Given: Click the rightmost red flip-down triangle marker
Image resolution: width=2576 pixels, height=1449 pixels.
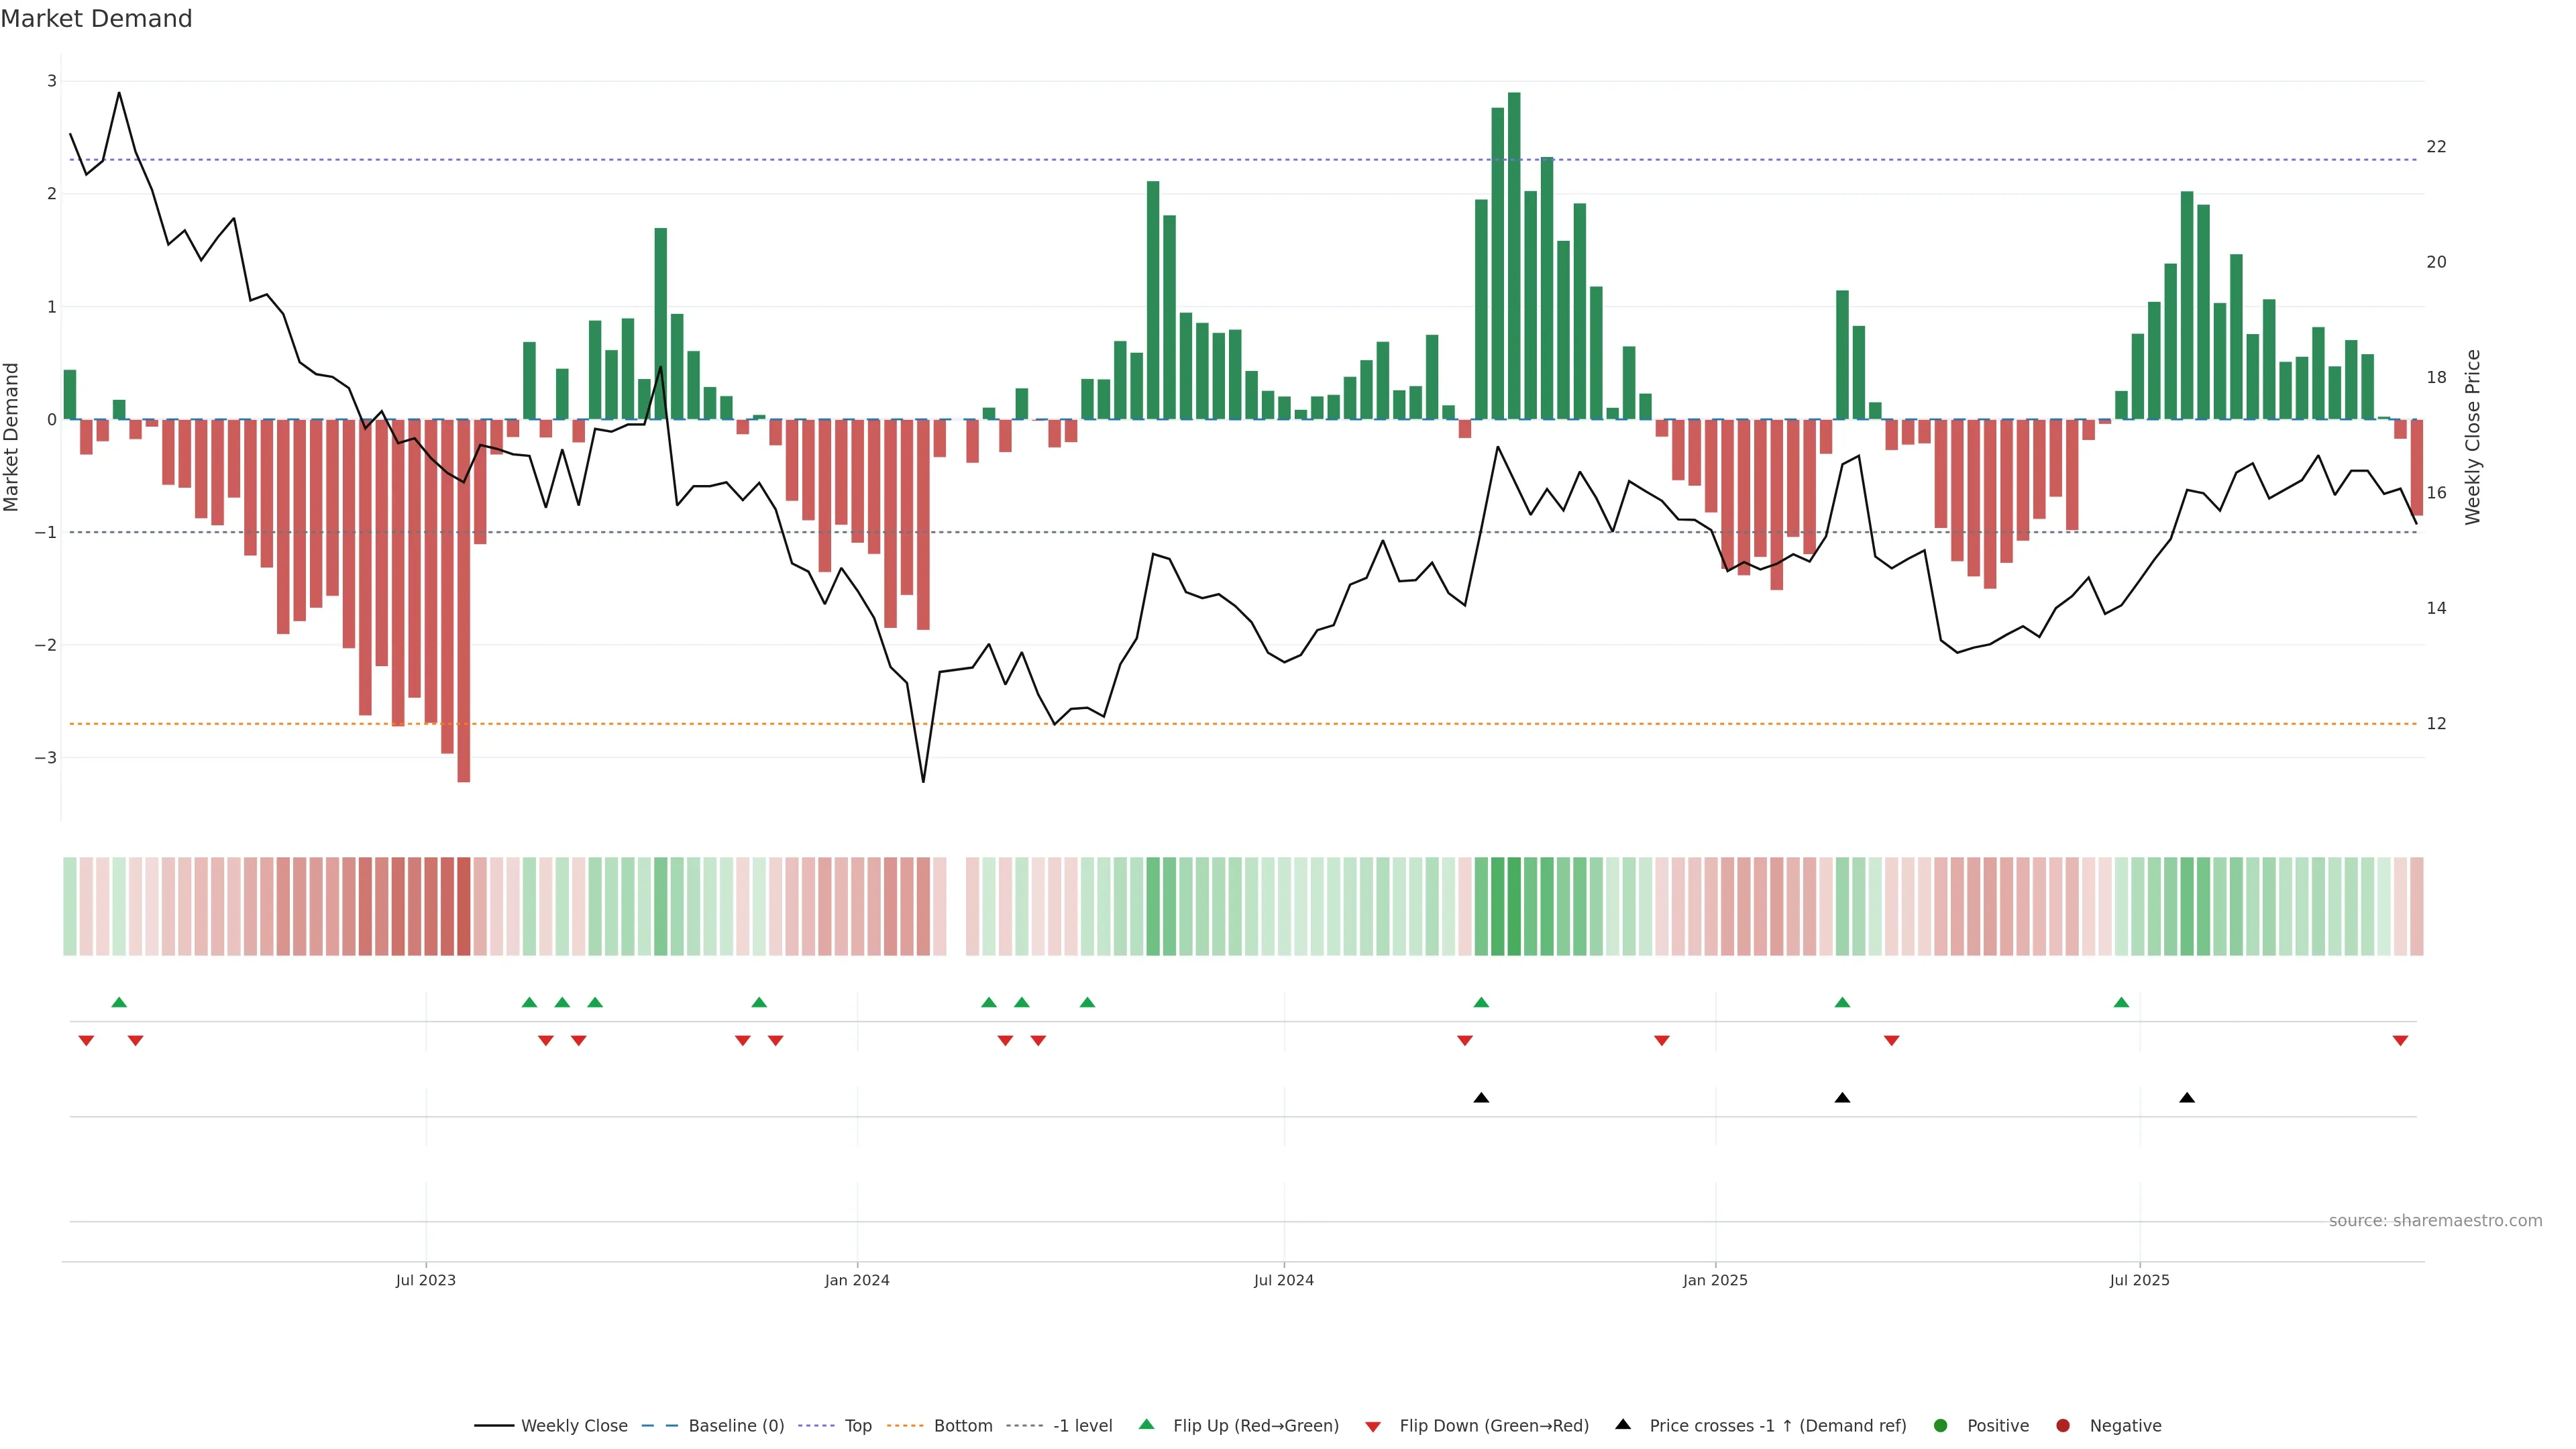Looking at the screenshot, I should (x=2400, y=1041).
